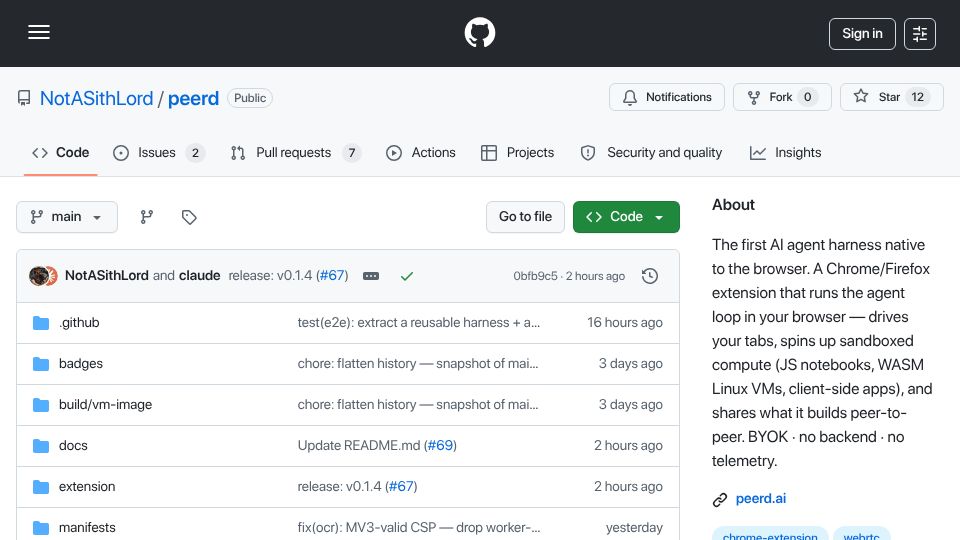Open the .github folder

(79, 323)
